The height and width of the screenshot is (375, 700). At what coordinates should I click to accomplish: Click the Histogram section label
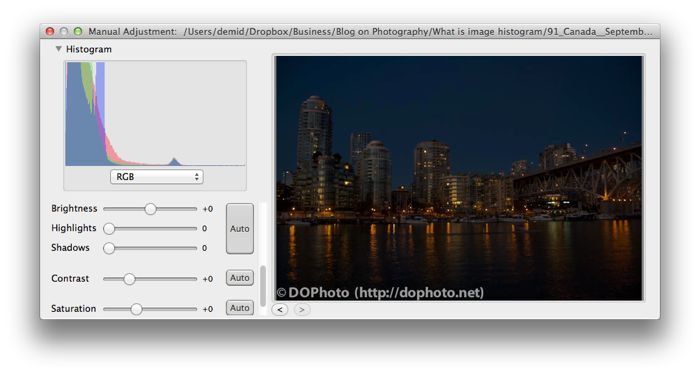pyautogui.click(x=89, y=49)
